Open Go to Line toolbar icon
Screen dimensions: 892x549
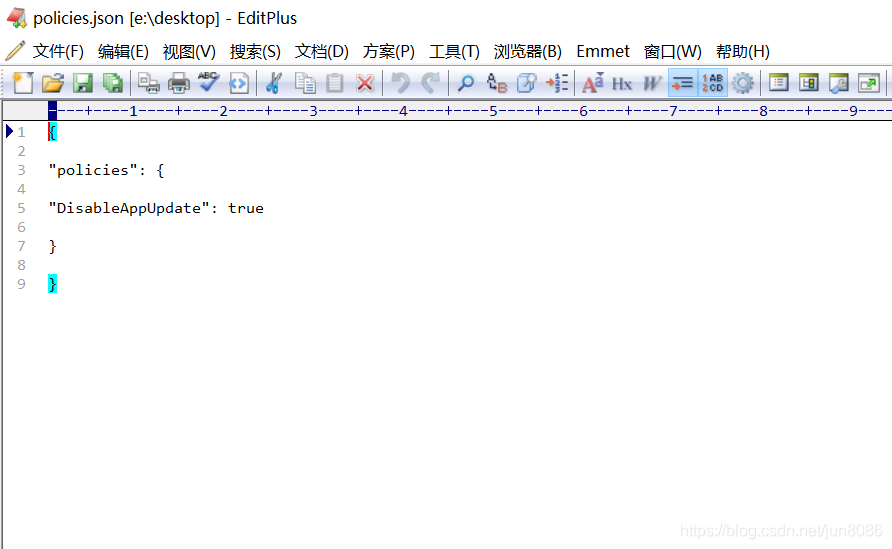557,83
